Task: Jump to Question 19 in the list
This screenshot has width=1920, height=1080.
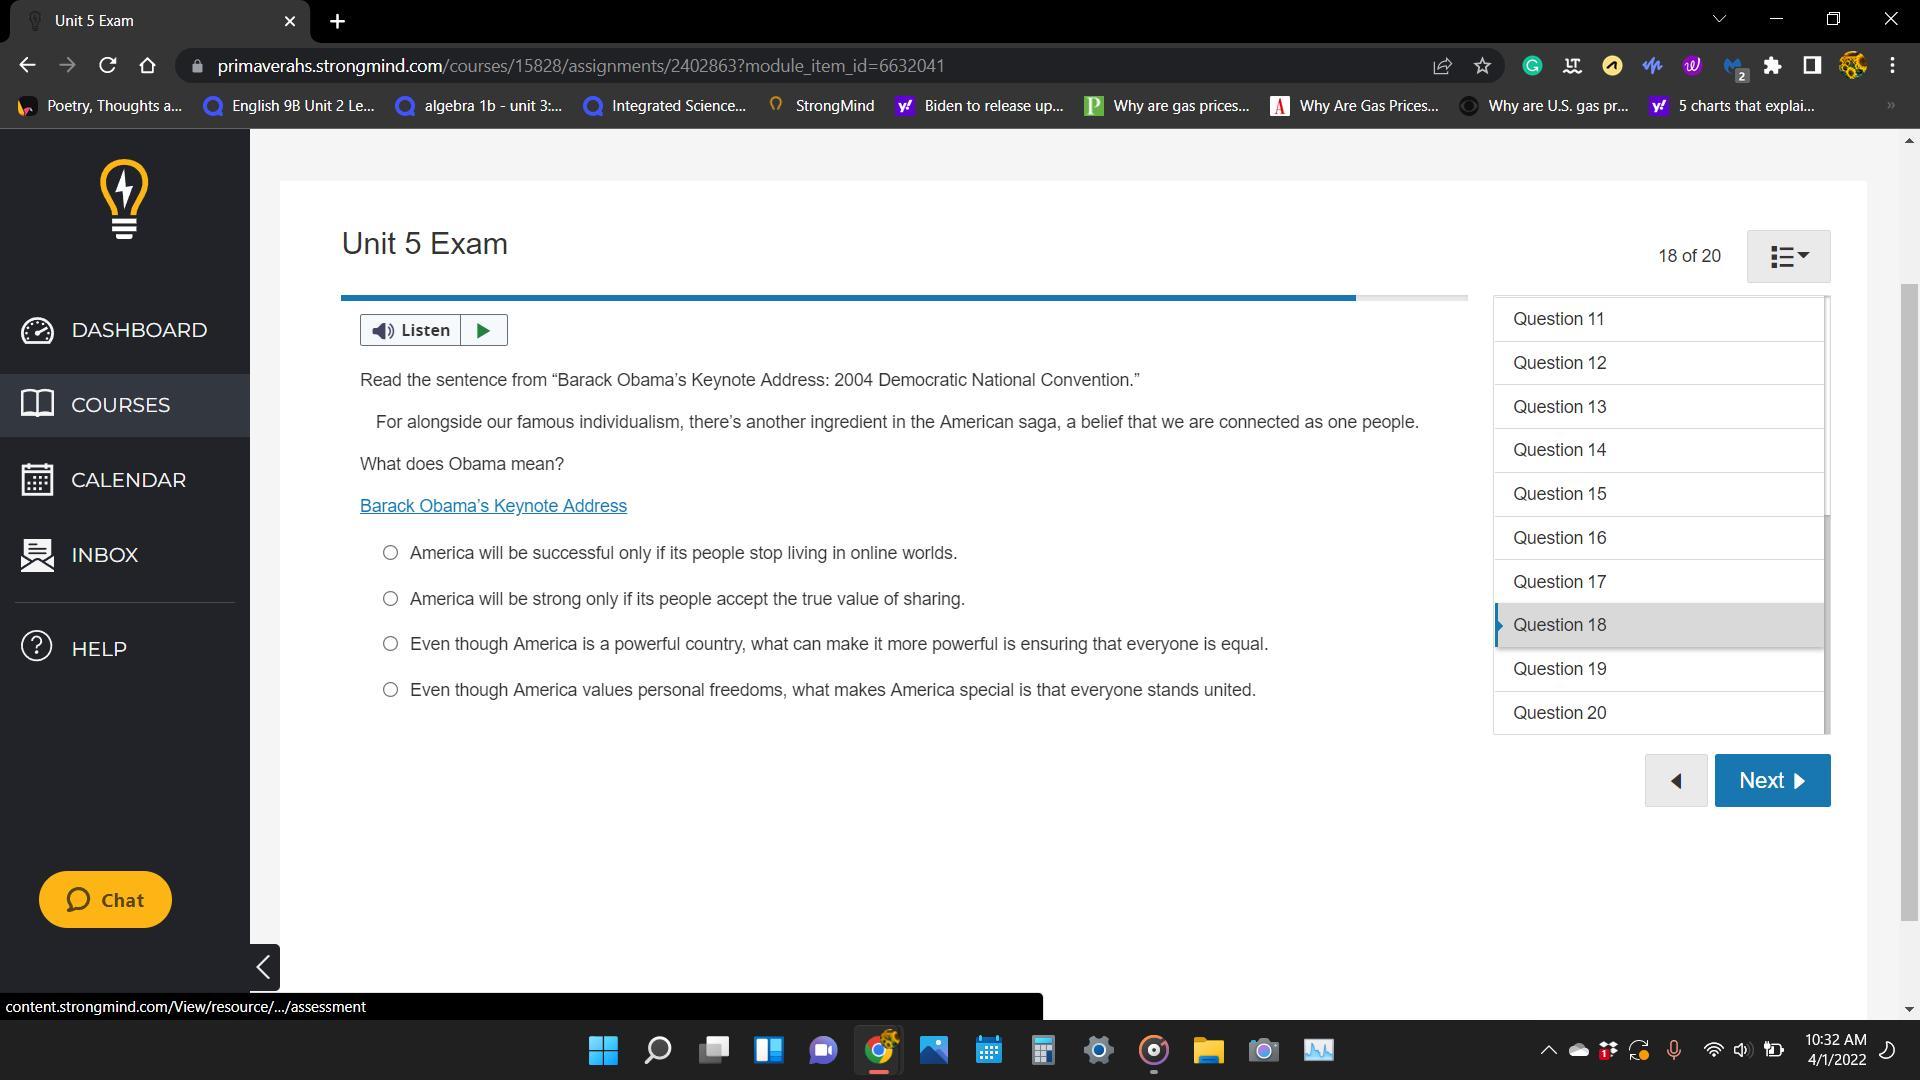Action: point(1559,669)
